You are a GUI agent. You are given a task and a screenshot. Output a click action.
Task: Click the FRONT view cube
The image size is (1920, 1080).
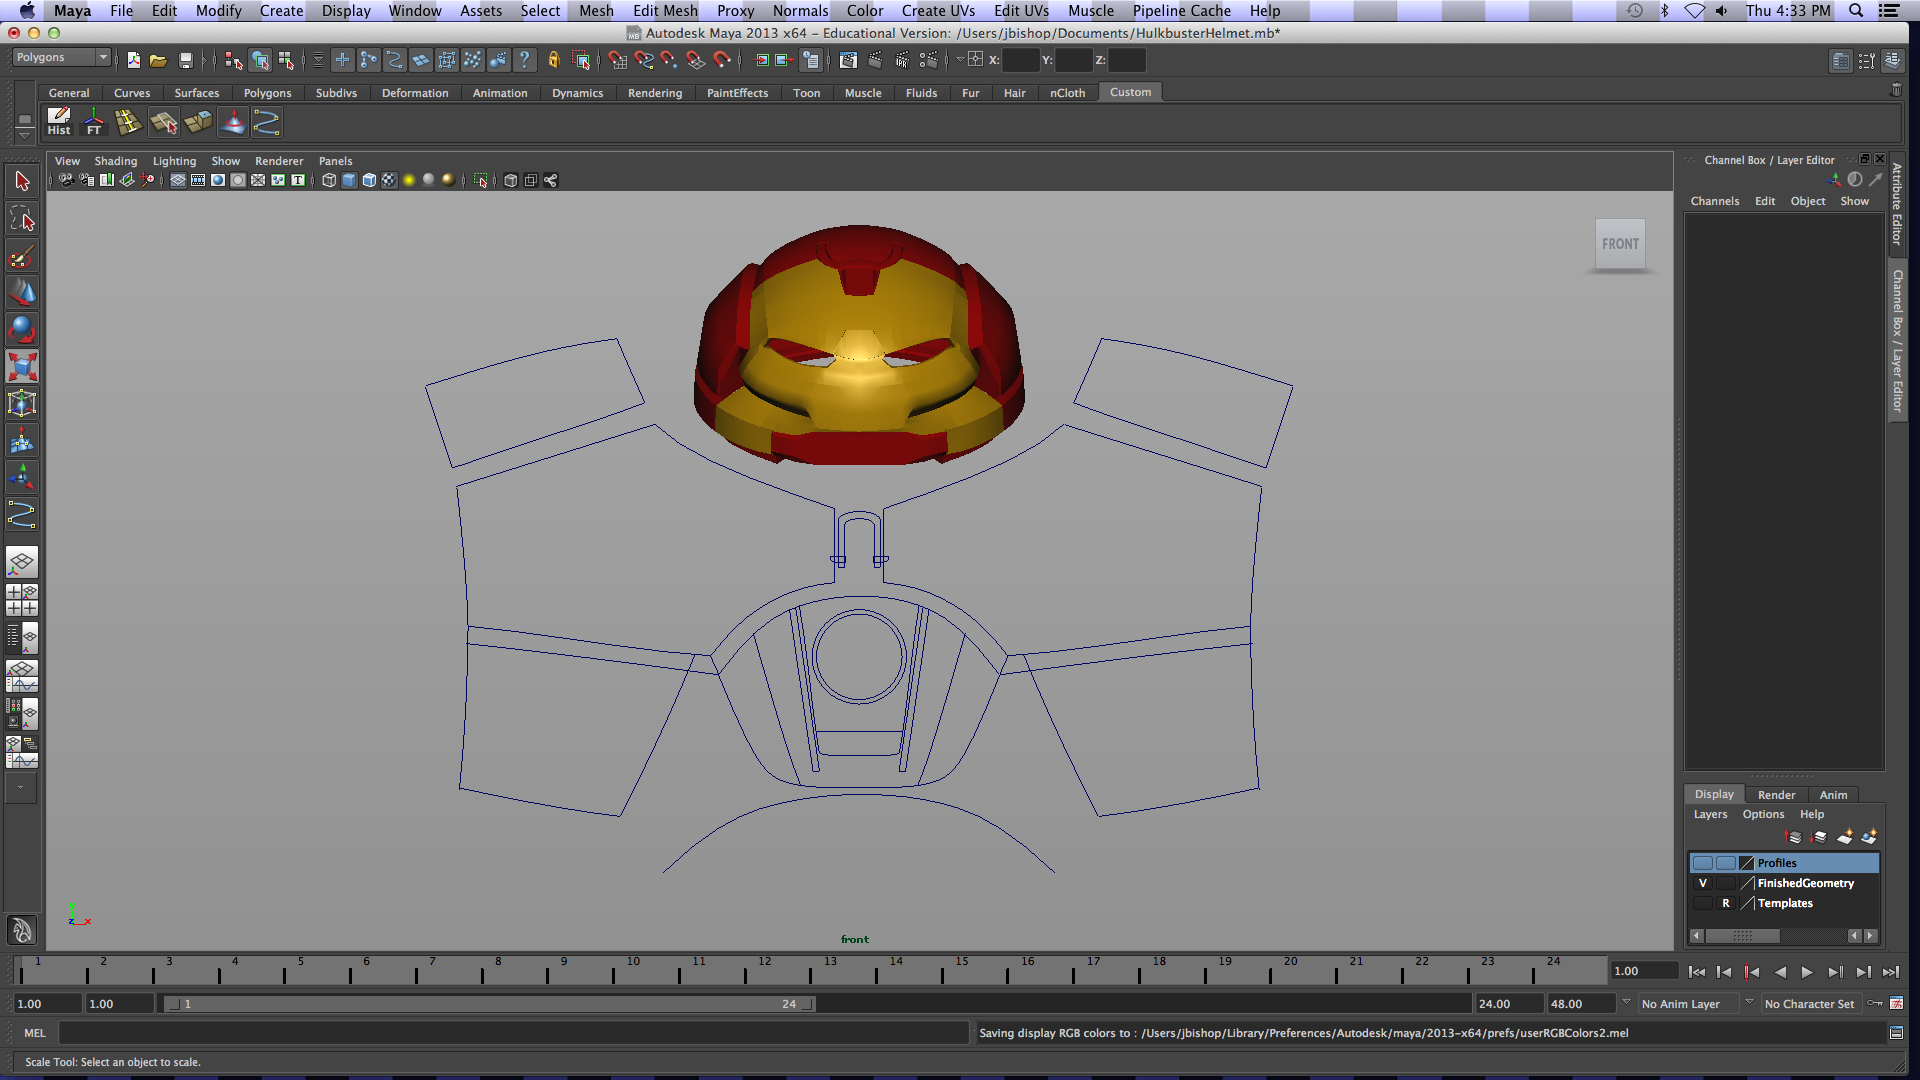tap(1620, 244)
